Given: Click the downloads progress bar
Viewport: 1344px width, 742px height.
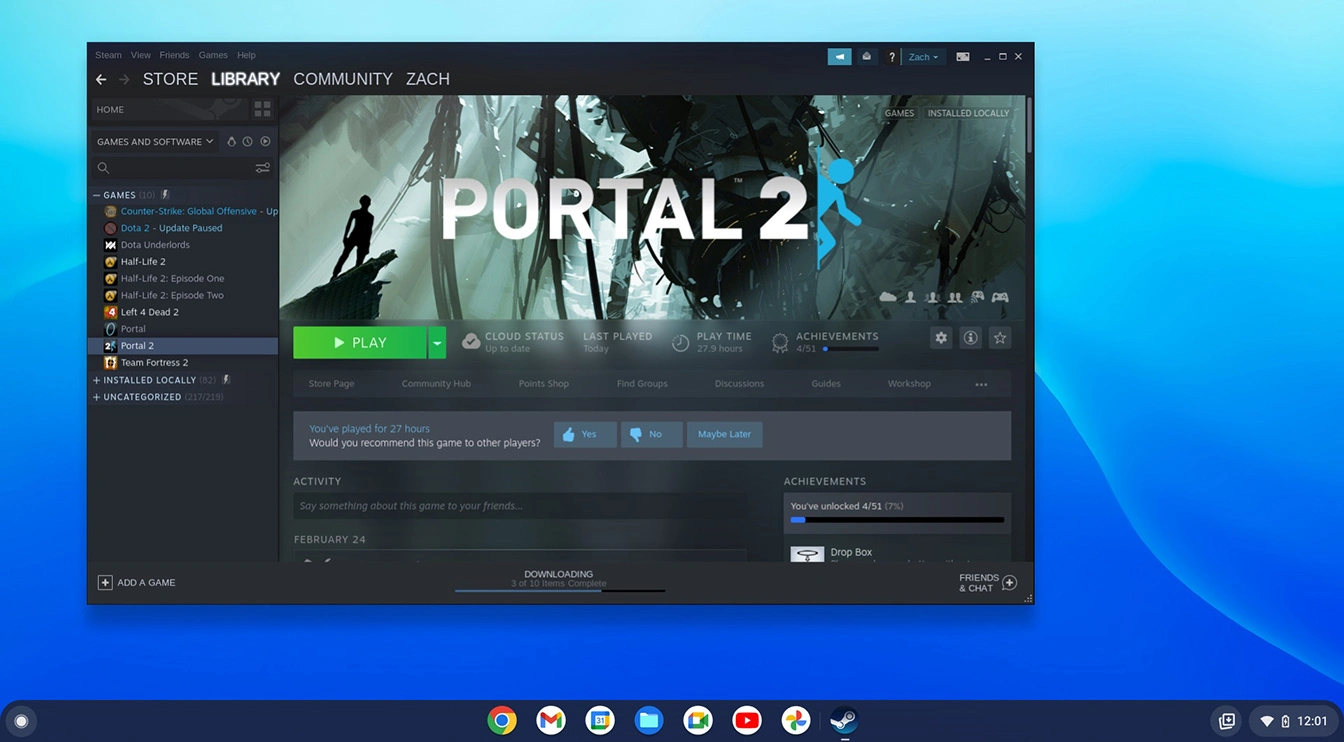Looking at the screenshot, I should pyautogui.click(x=559, y=590).
